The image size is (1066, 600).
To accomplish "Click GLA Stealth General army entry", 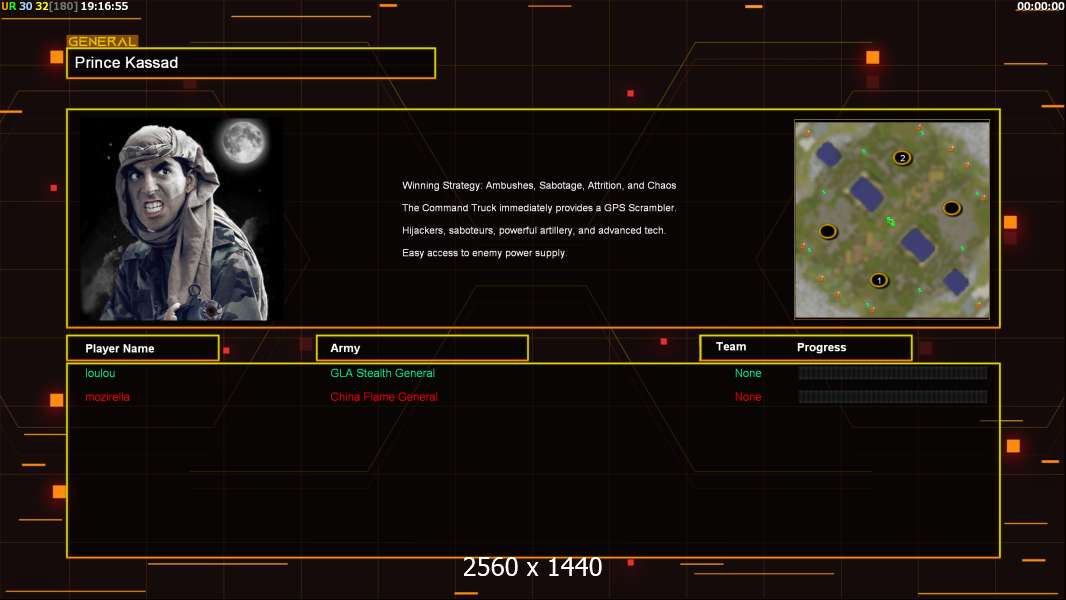I will pos(382,373).
